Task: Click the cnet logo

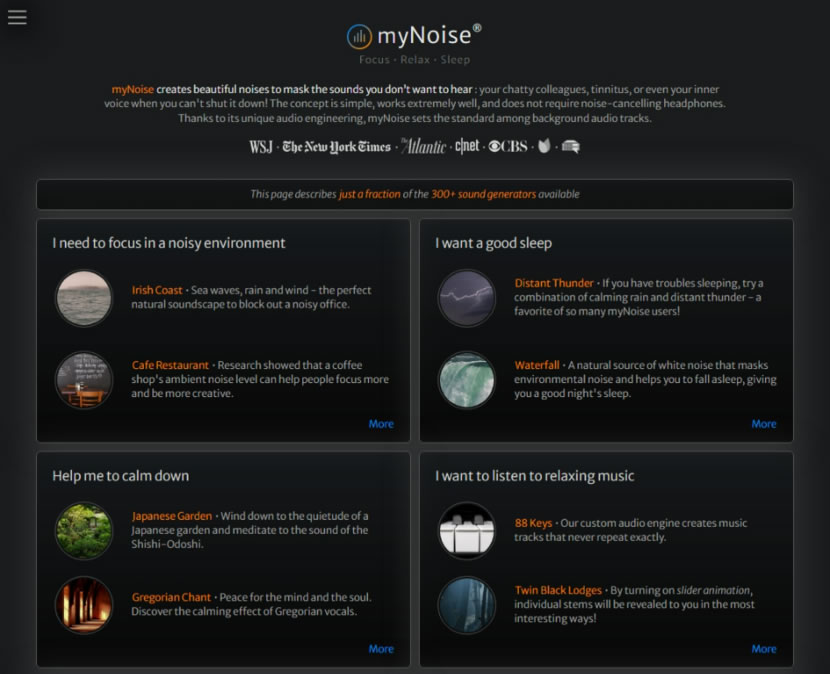Action: click(x=467, y=147)
